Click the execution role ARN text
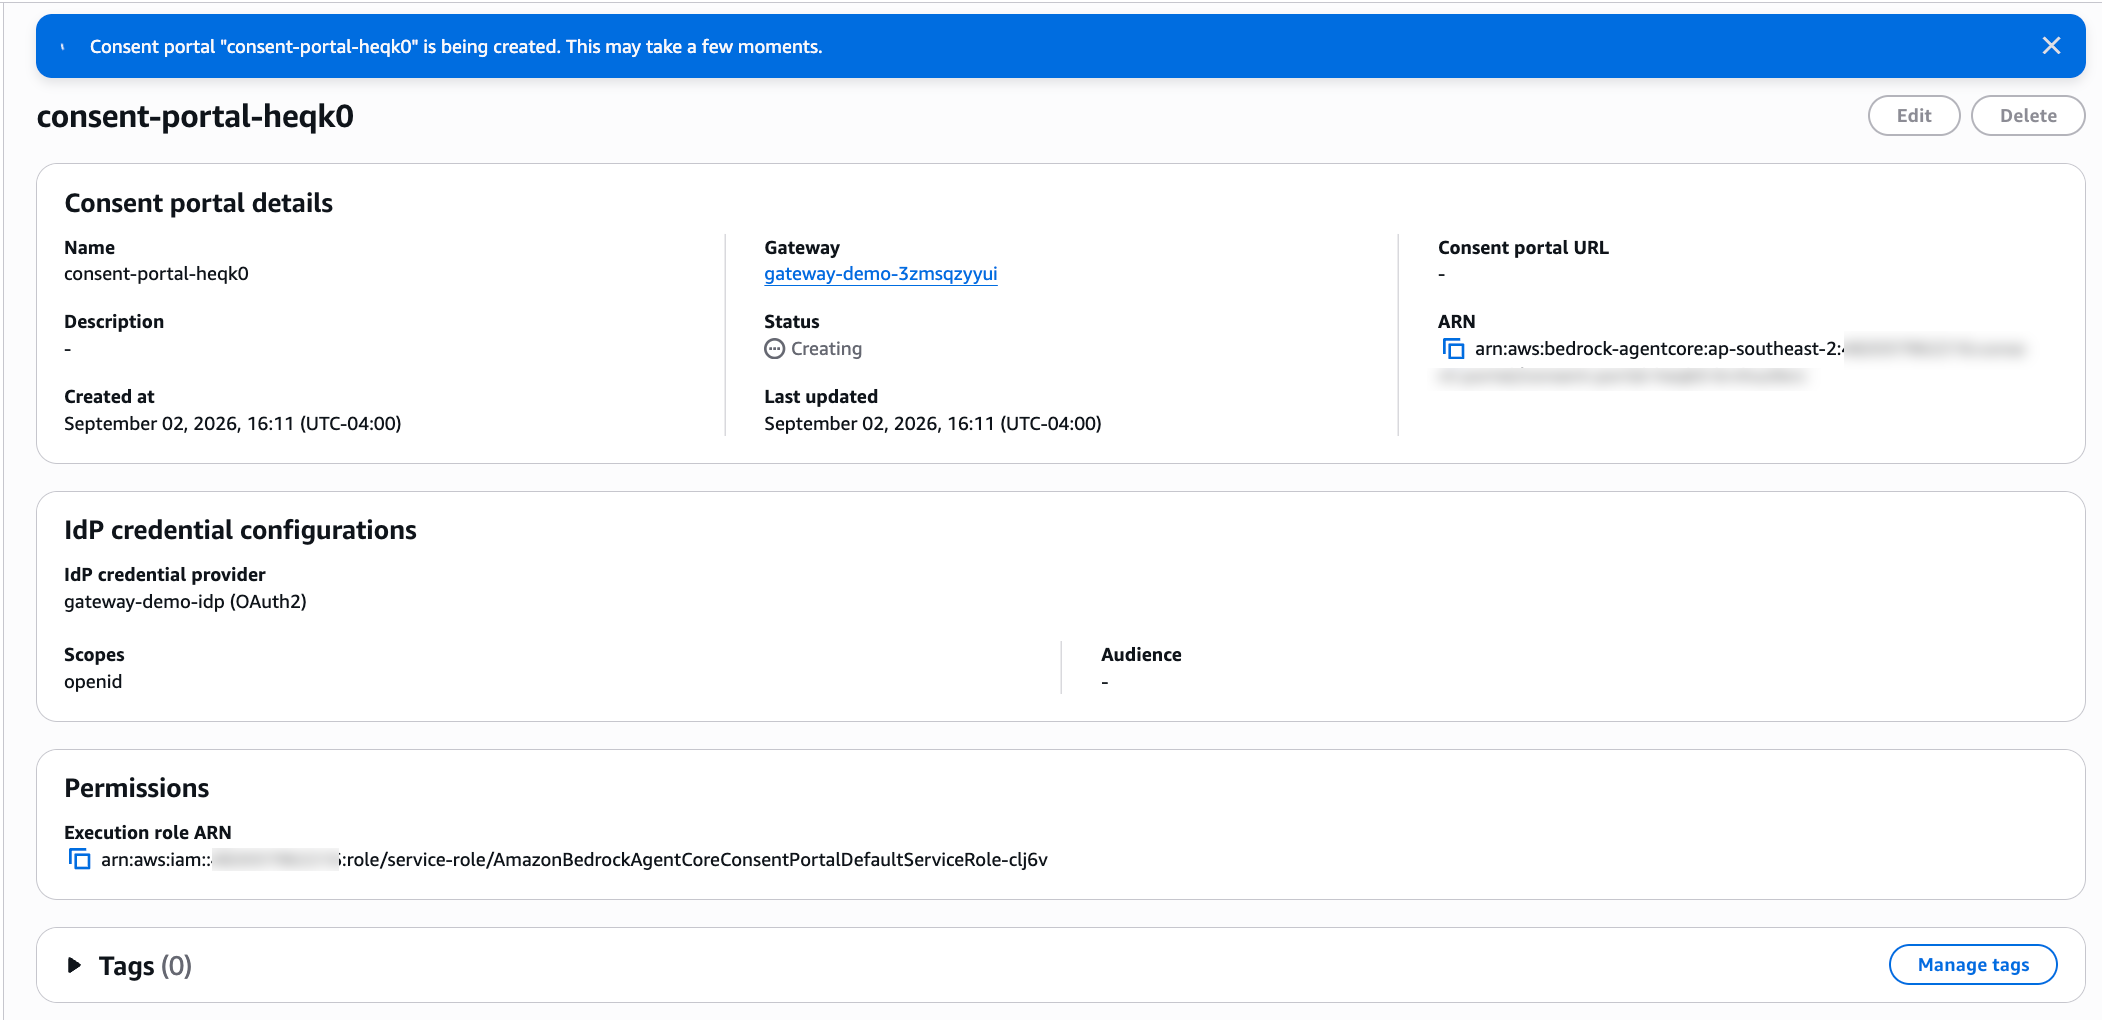The height and width of the screenshot is (1020, 2102). tap(574, 860)
